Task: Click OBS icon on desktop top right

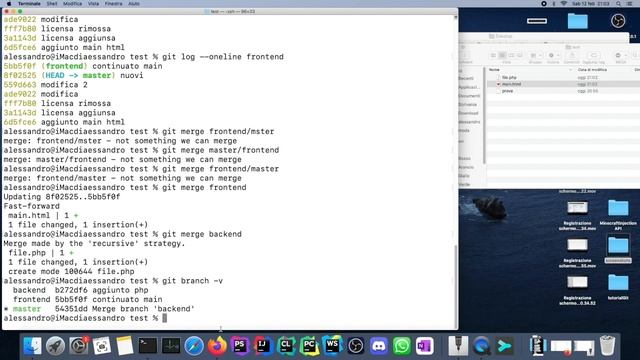Action: pos(618,21)
